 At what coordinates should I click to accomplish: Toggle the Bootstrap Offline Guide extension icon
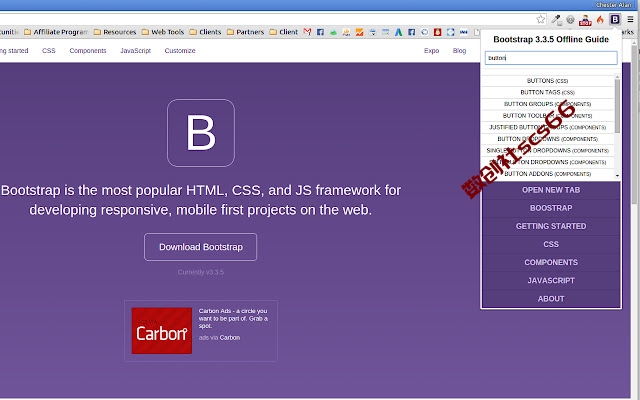tap(615, 19)
